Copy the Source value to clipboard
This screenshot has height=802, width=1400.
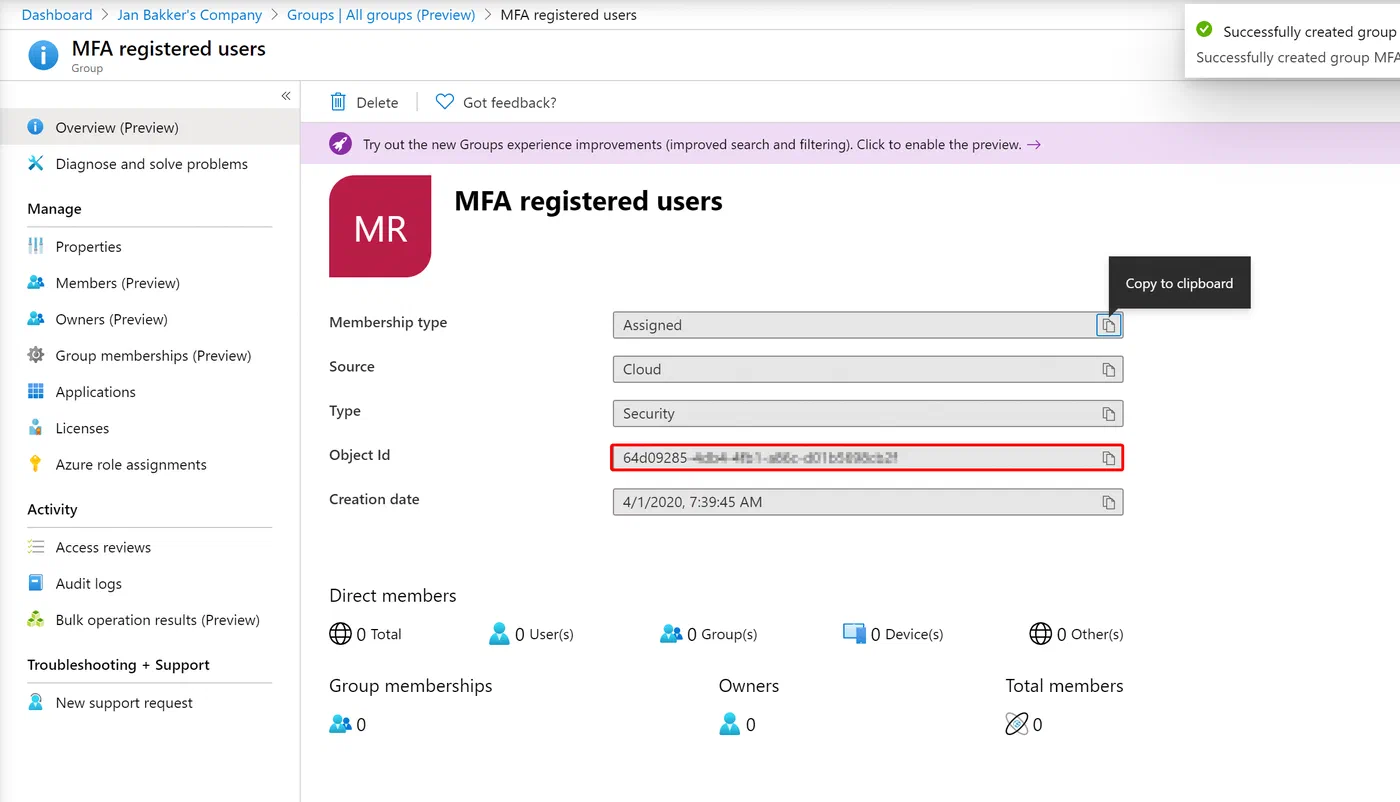point(1108,369)
